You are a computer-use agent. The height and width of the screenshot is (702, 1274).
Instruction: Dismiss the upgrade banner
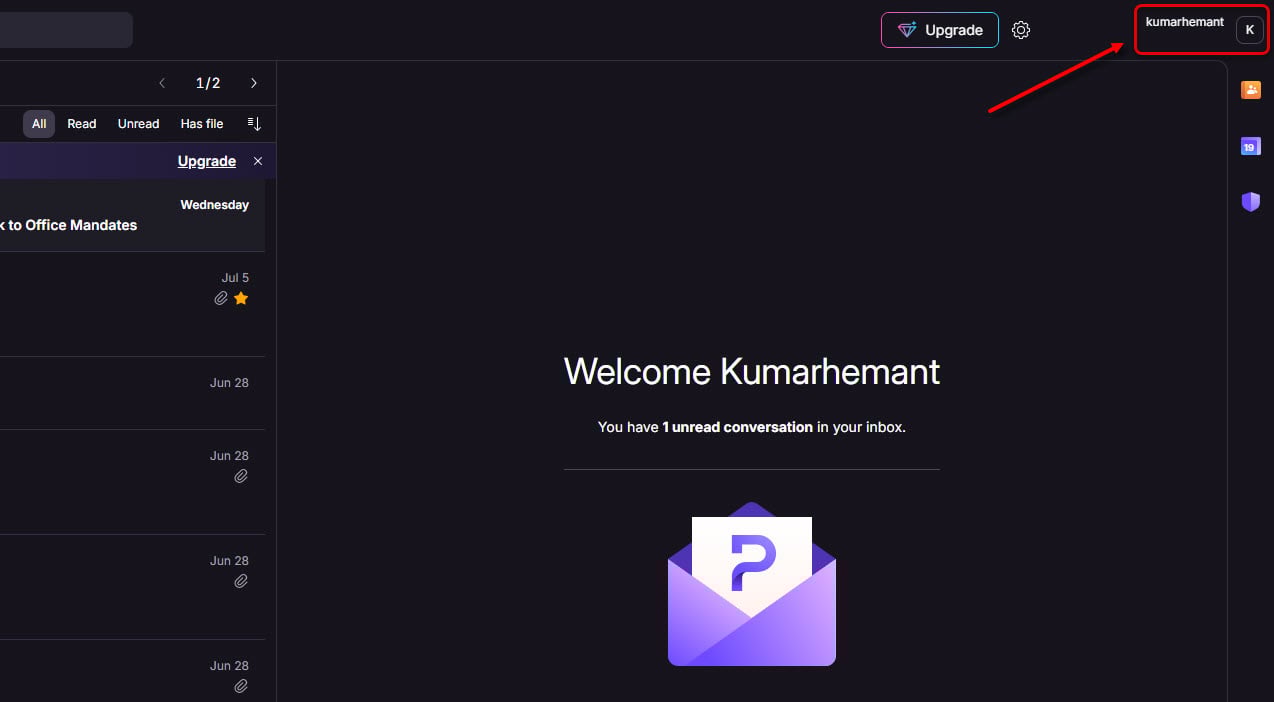258,161
